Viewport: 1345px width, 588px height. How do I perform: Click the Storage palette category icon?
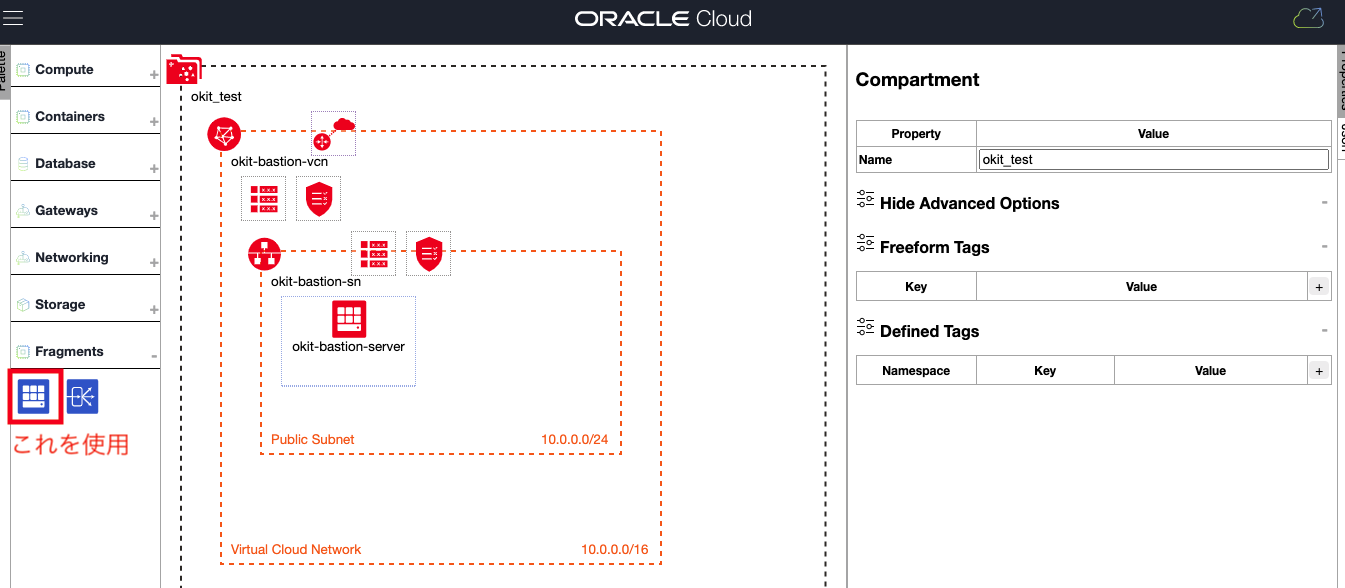tap(24, 305)
